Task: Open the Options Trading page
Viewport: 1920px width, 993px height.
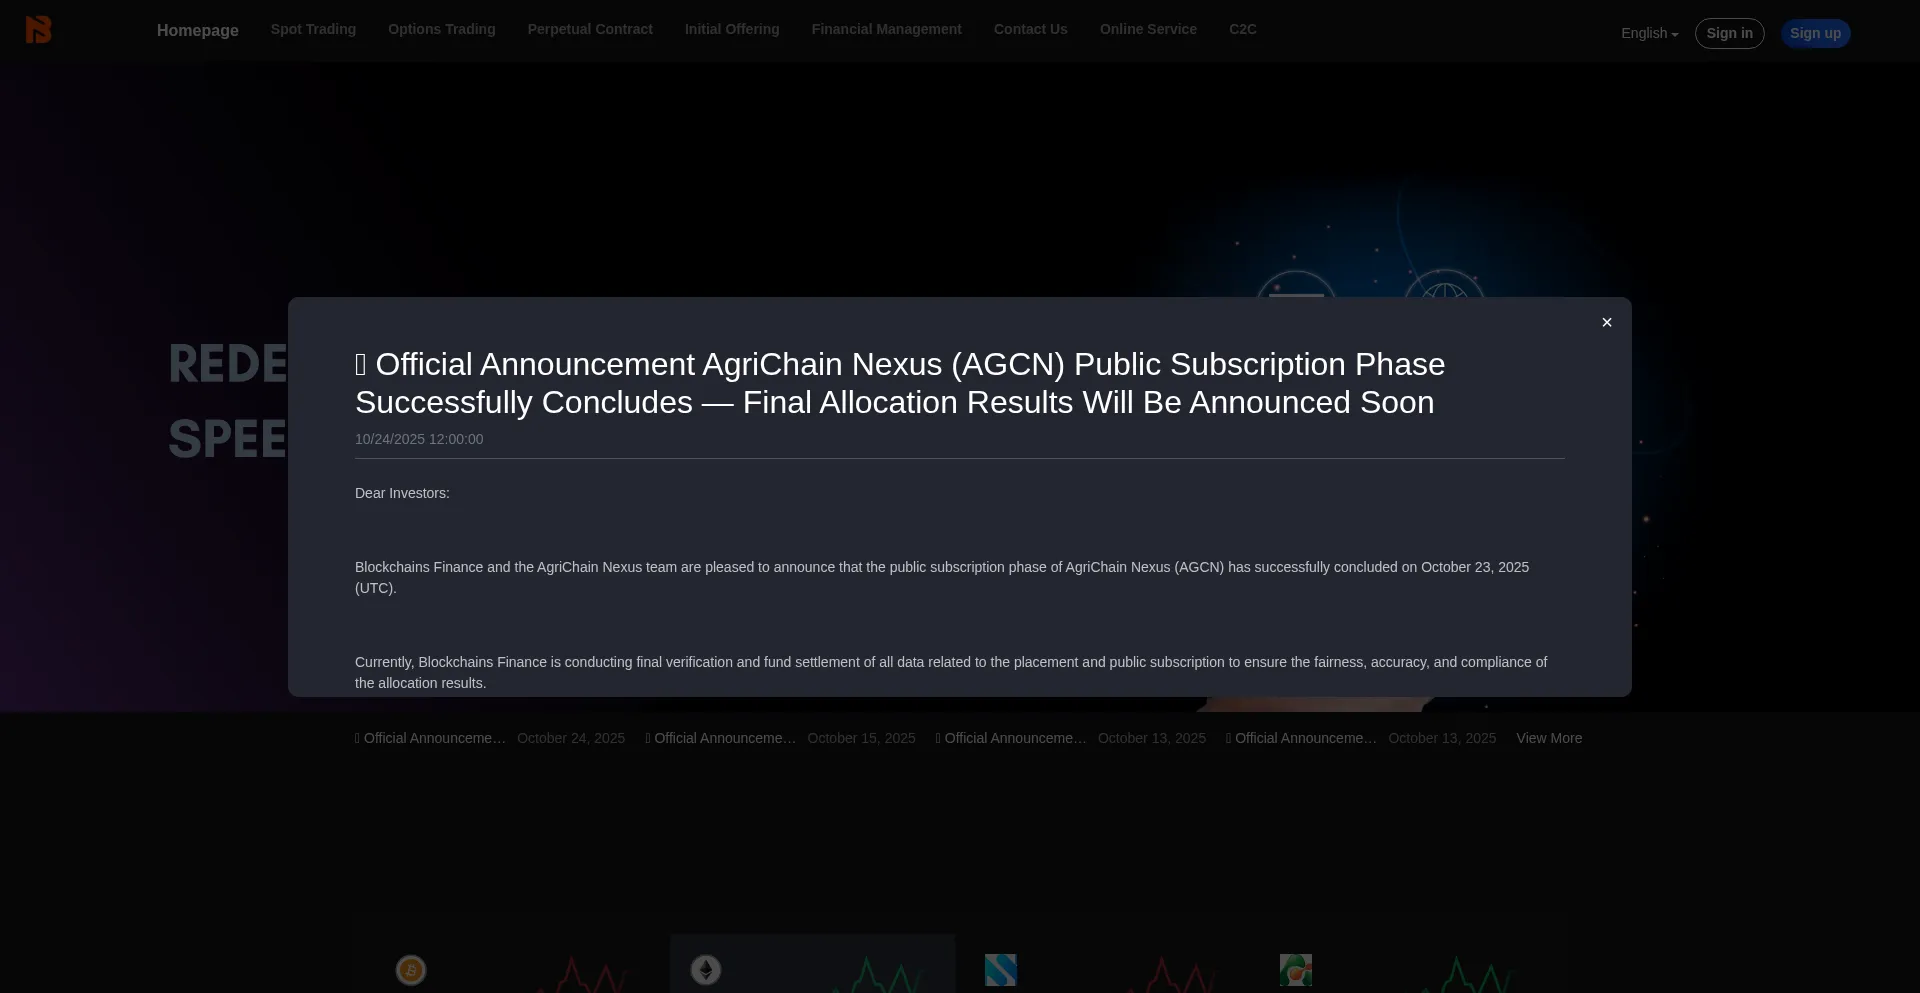Action: coord(441,30)
